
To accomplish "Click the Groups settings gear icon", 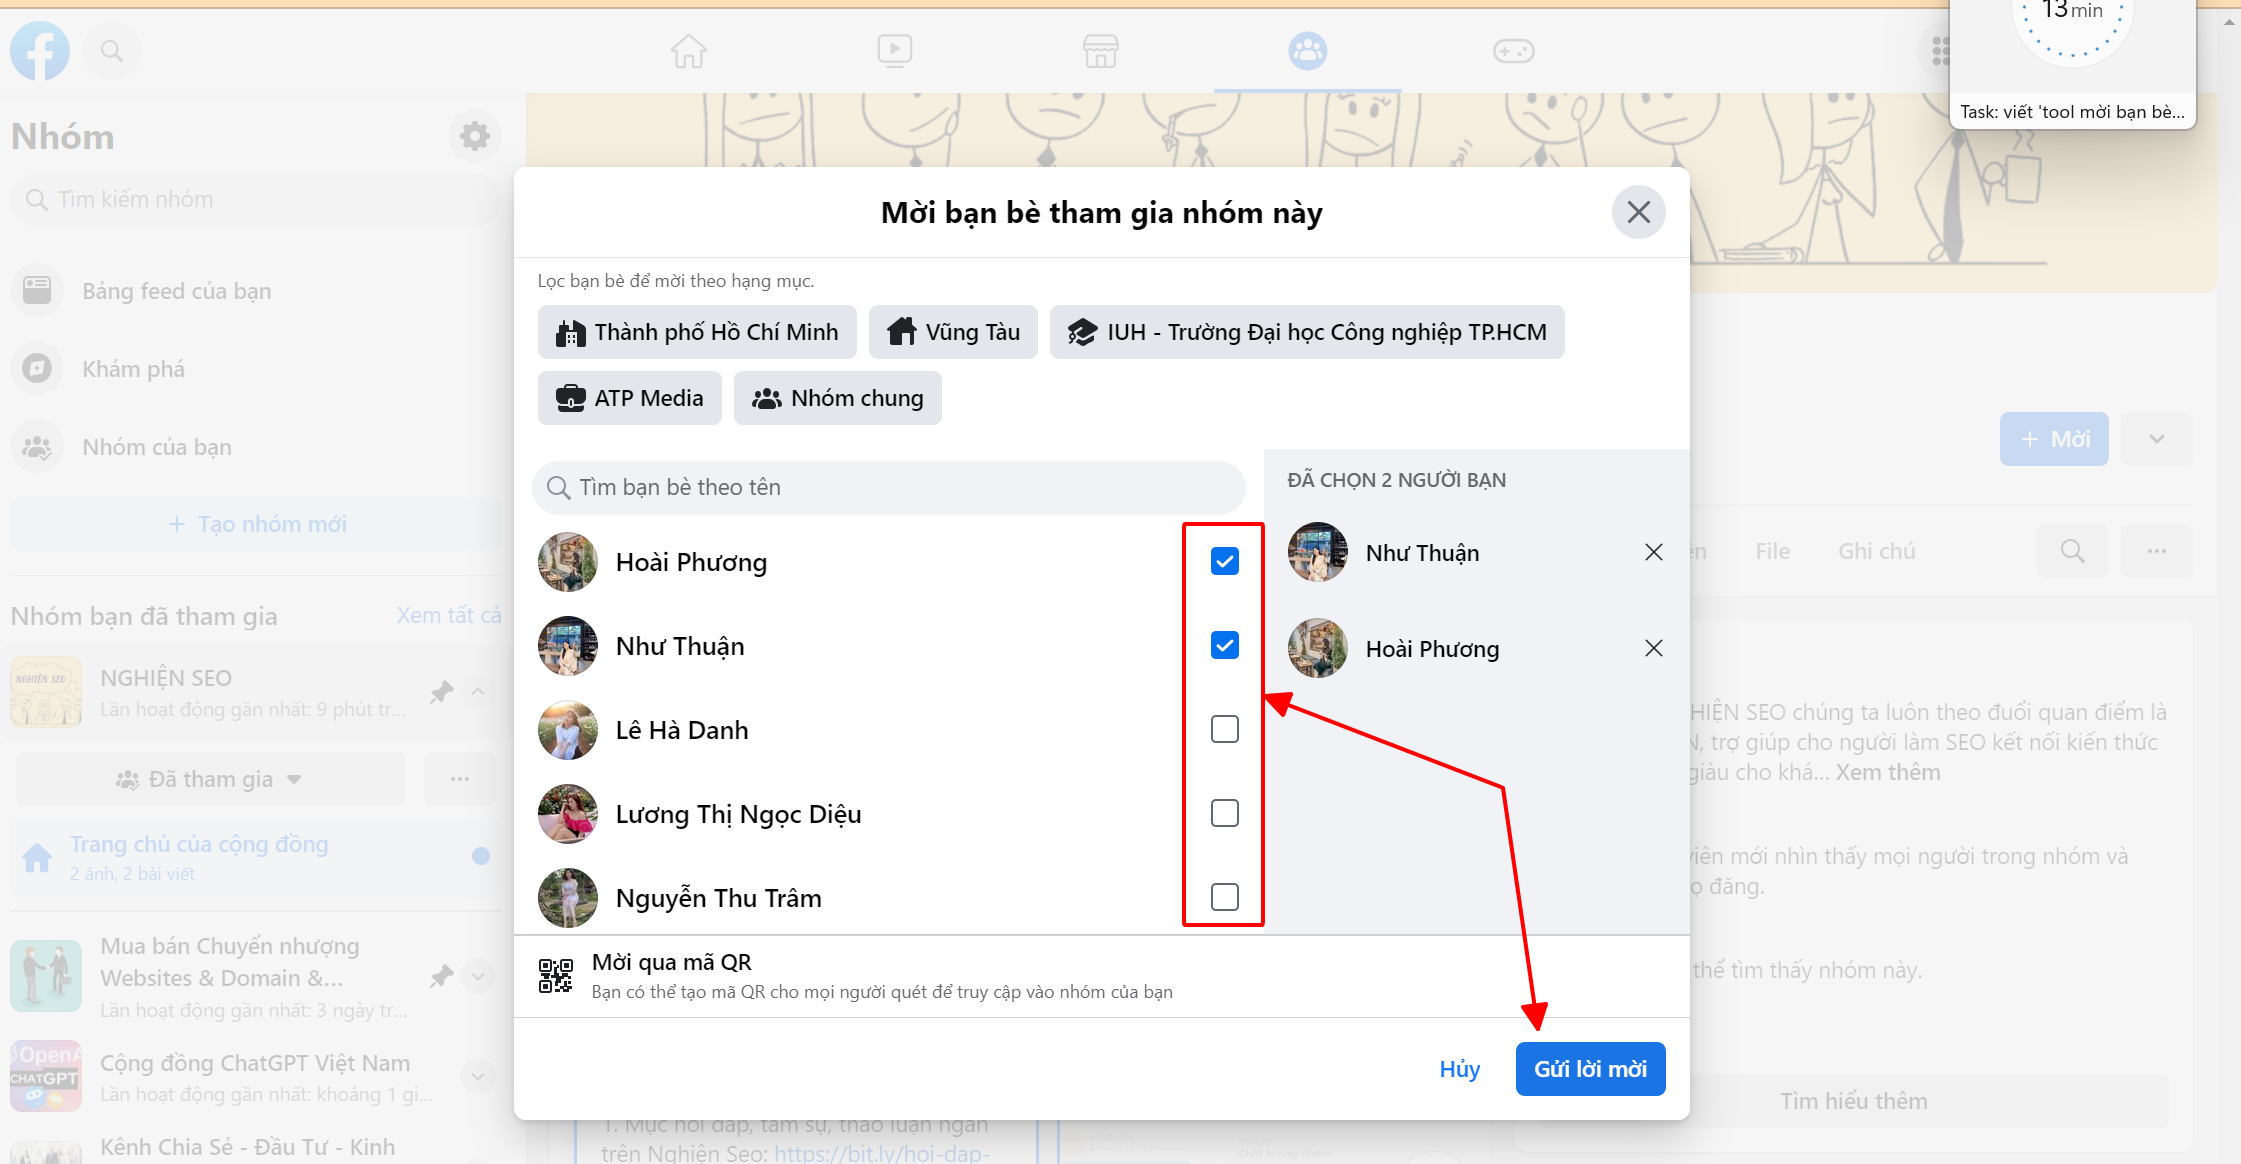I will [x=475, y=136].
